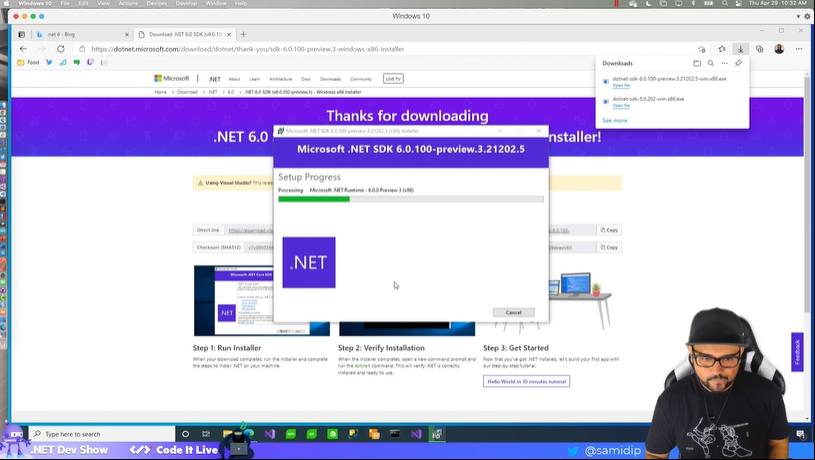Open Learn in .NET site navigation
Image resolution: width=815 pixels, height=460 pixels.
point(255,79)
